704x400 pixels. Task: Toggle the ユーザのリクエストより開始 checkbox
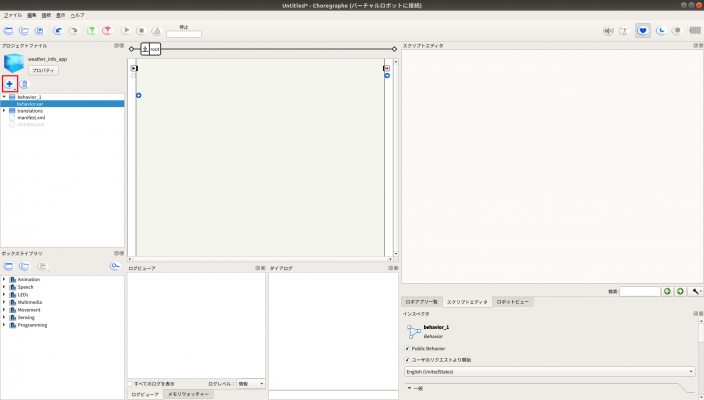[407, 359]
